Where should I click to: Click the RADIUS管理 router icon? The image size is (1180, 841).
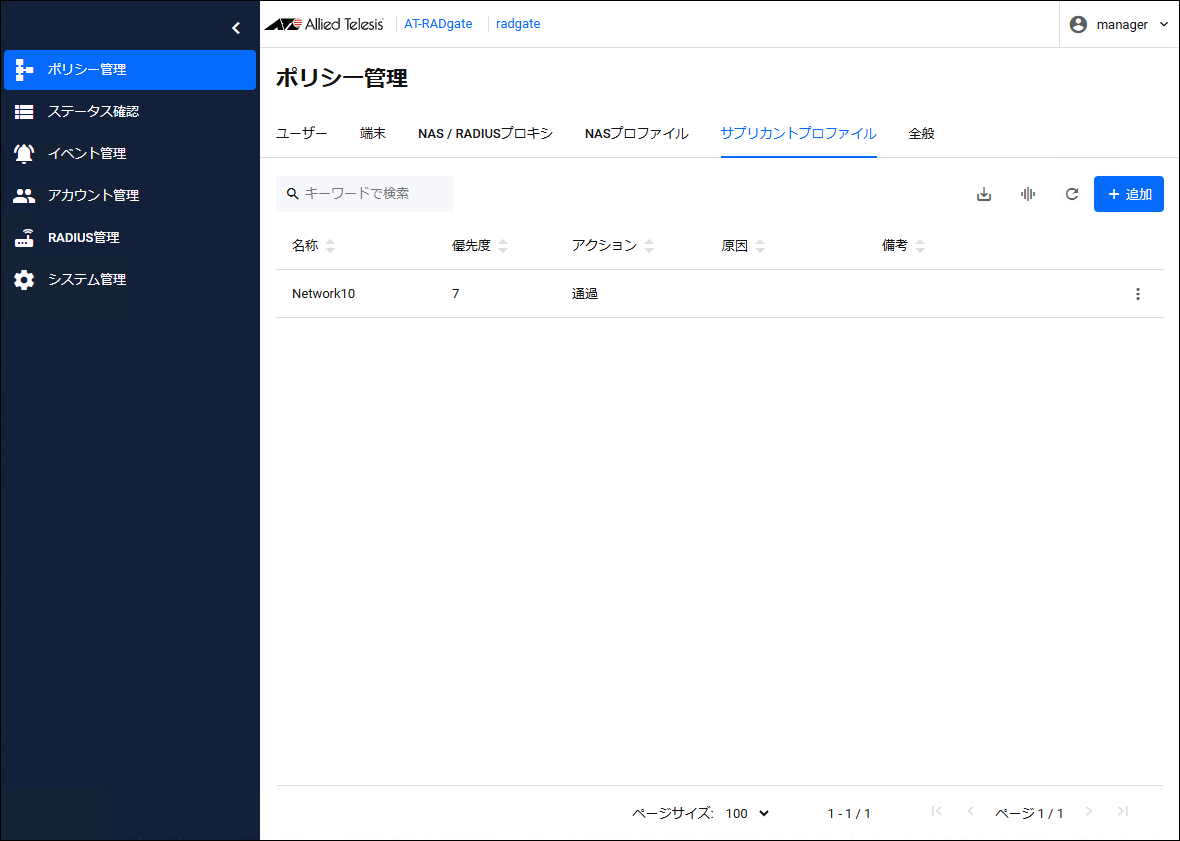click(x=24, y=238)
